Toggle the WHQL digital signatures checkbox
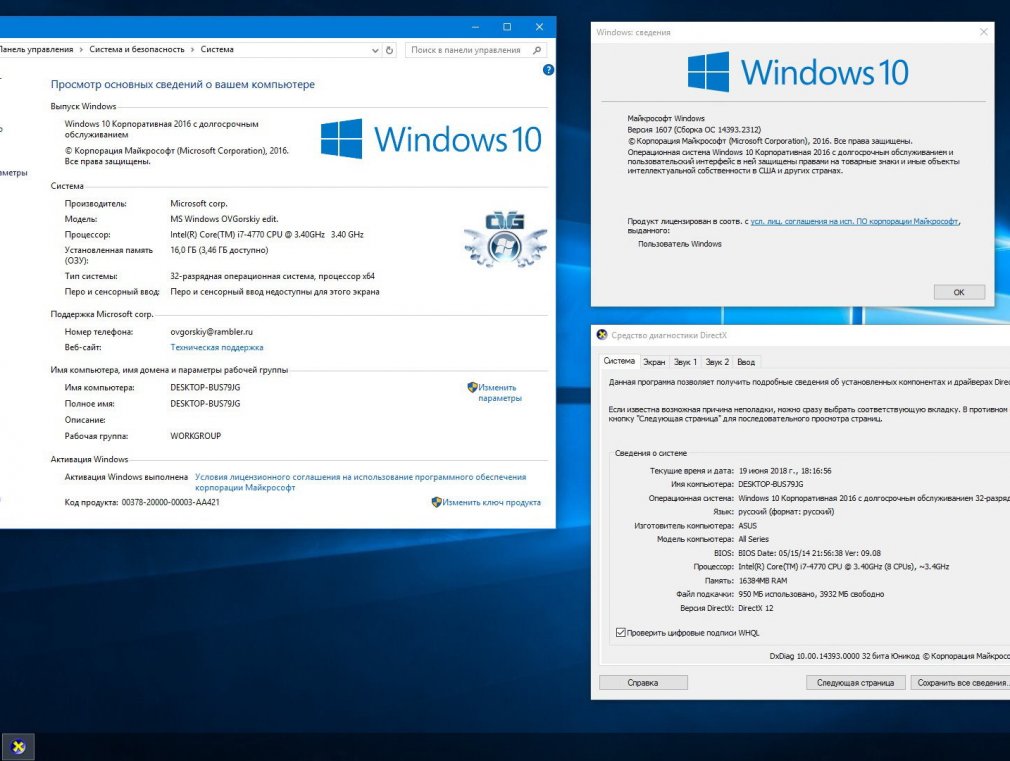 [620, 633]
